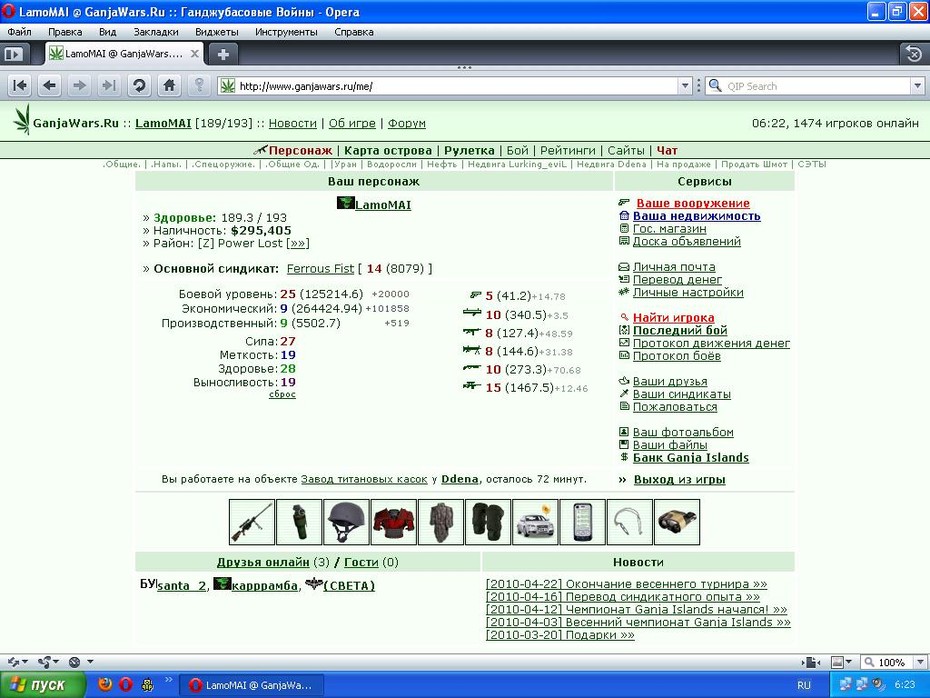930x698 pixels.
Task: Open the binoculars item icon
Action: pos(677,522)
